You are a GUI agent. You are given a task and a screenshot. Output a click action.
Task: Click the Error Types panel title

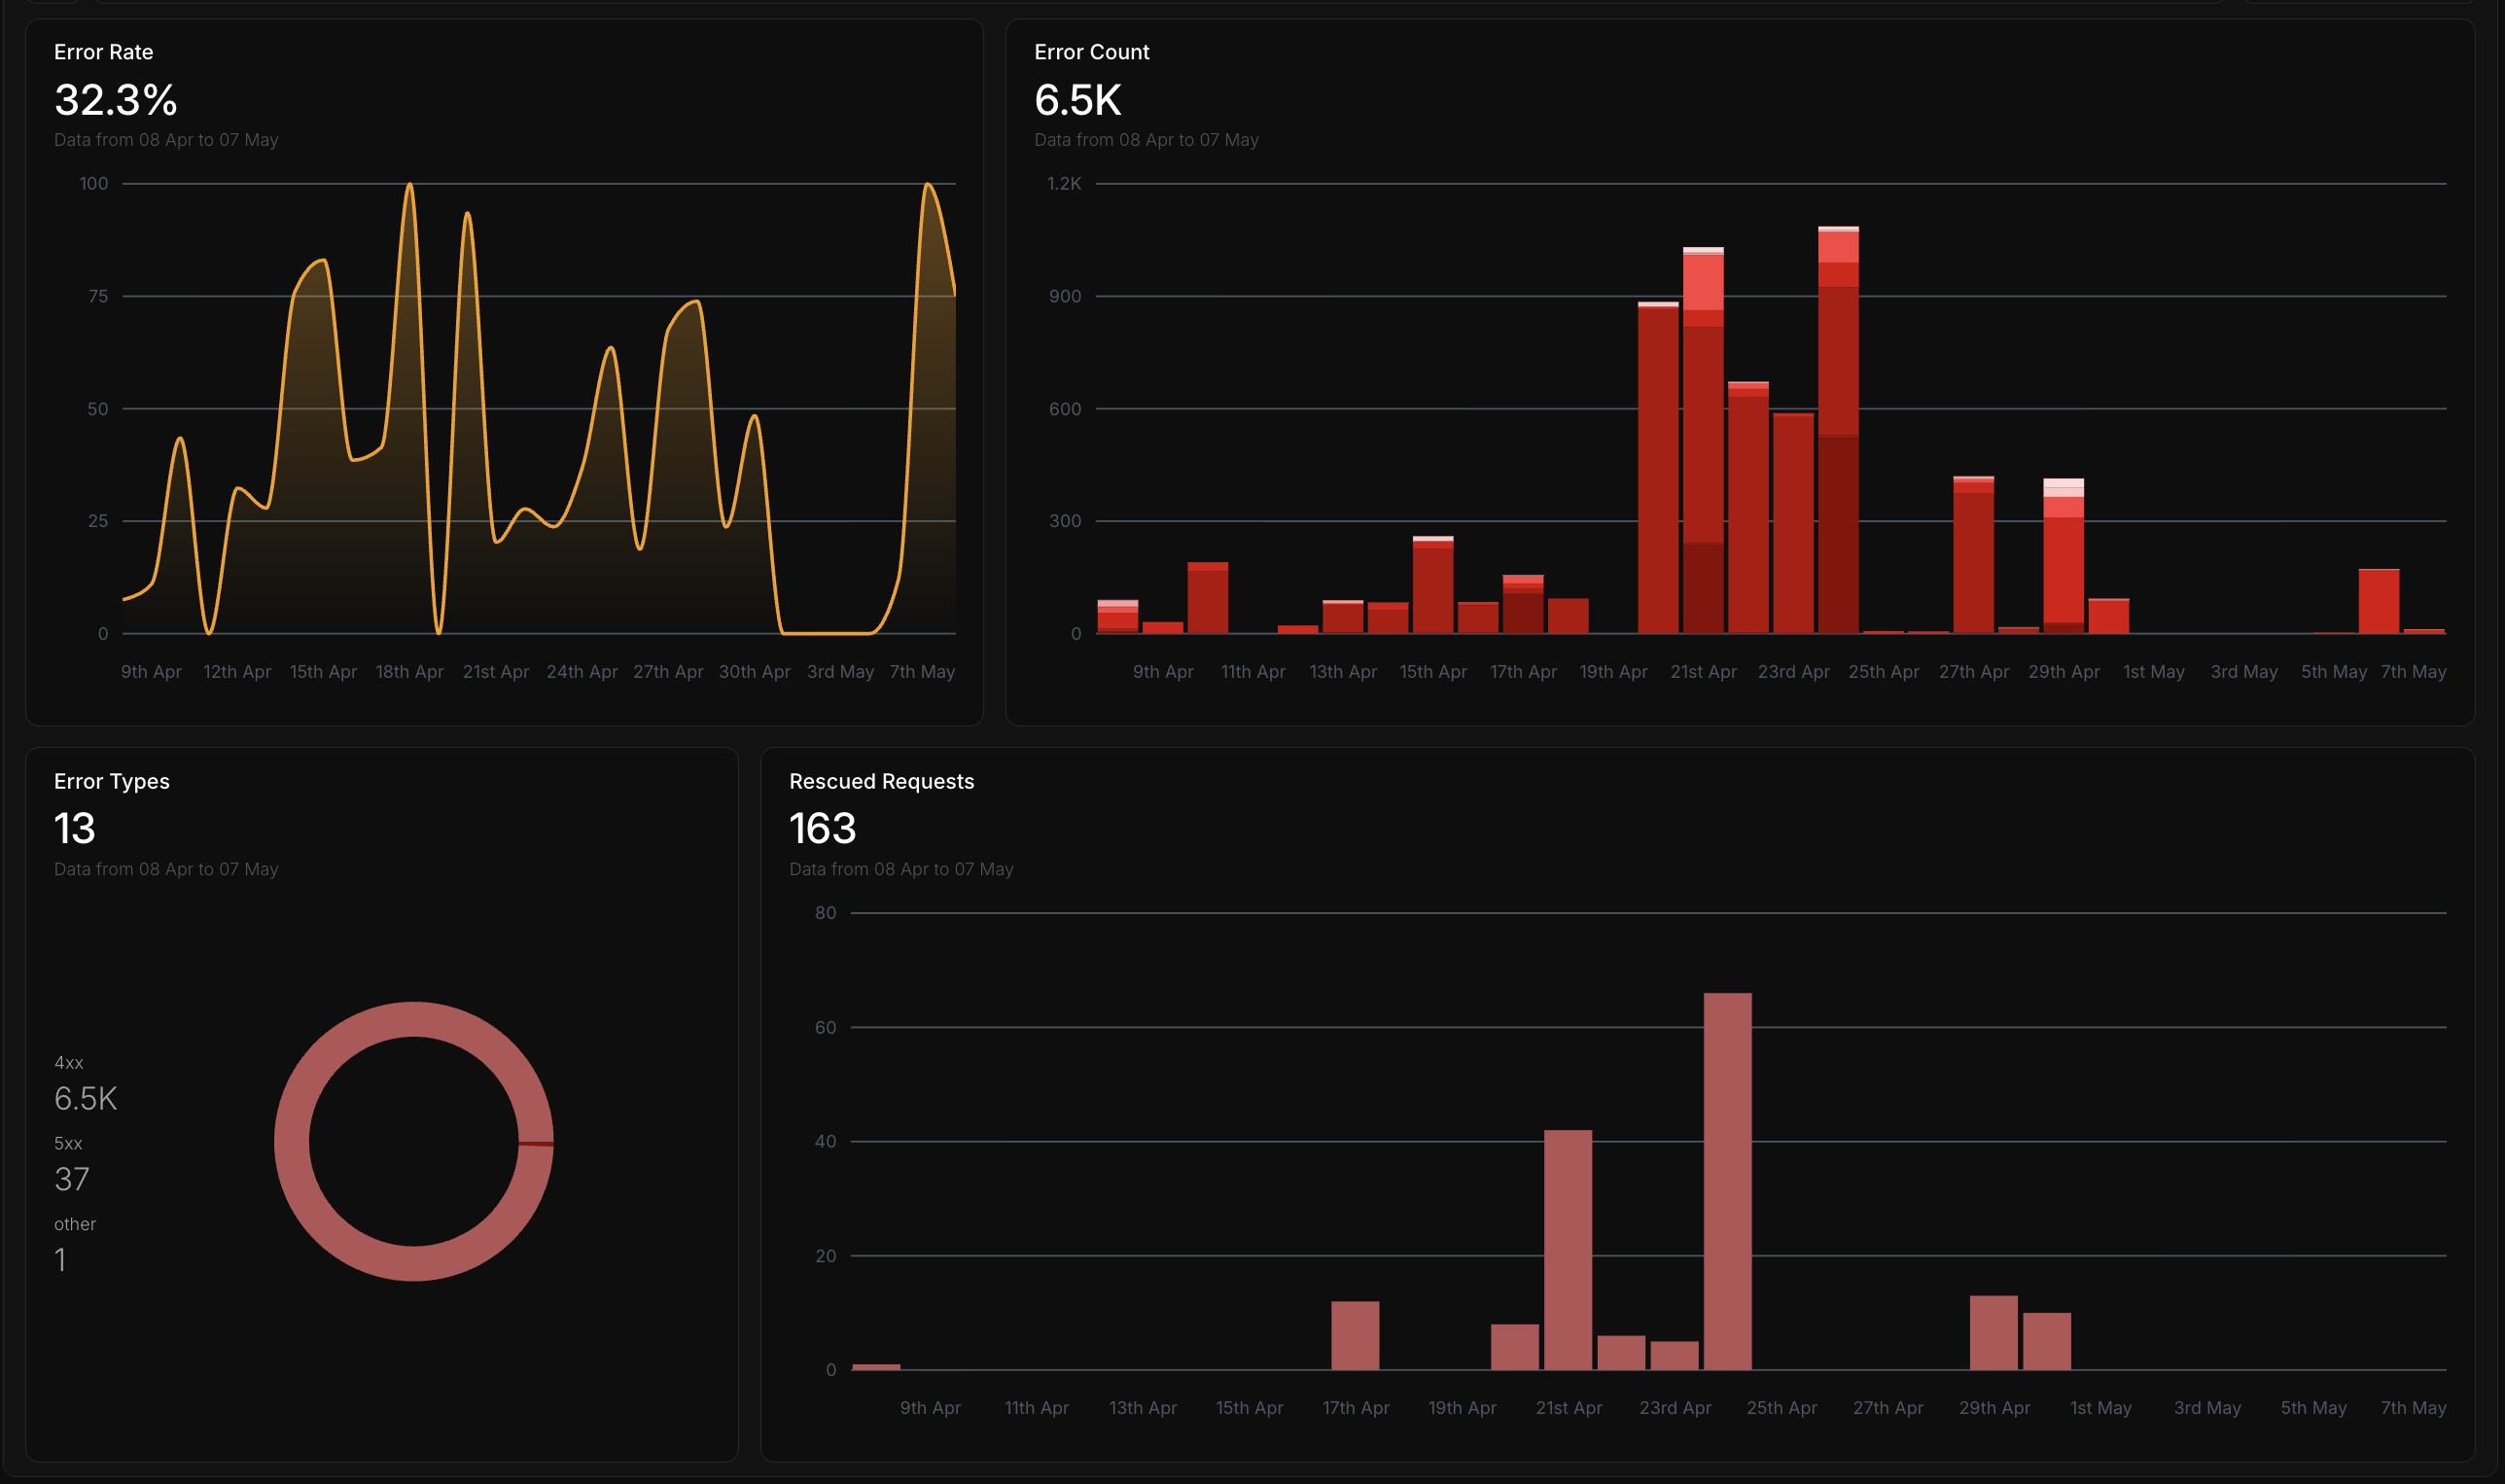(x=112, y=781)
